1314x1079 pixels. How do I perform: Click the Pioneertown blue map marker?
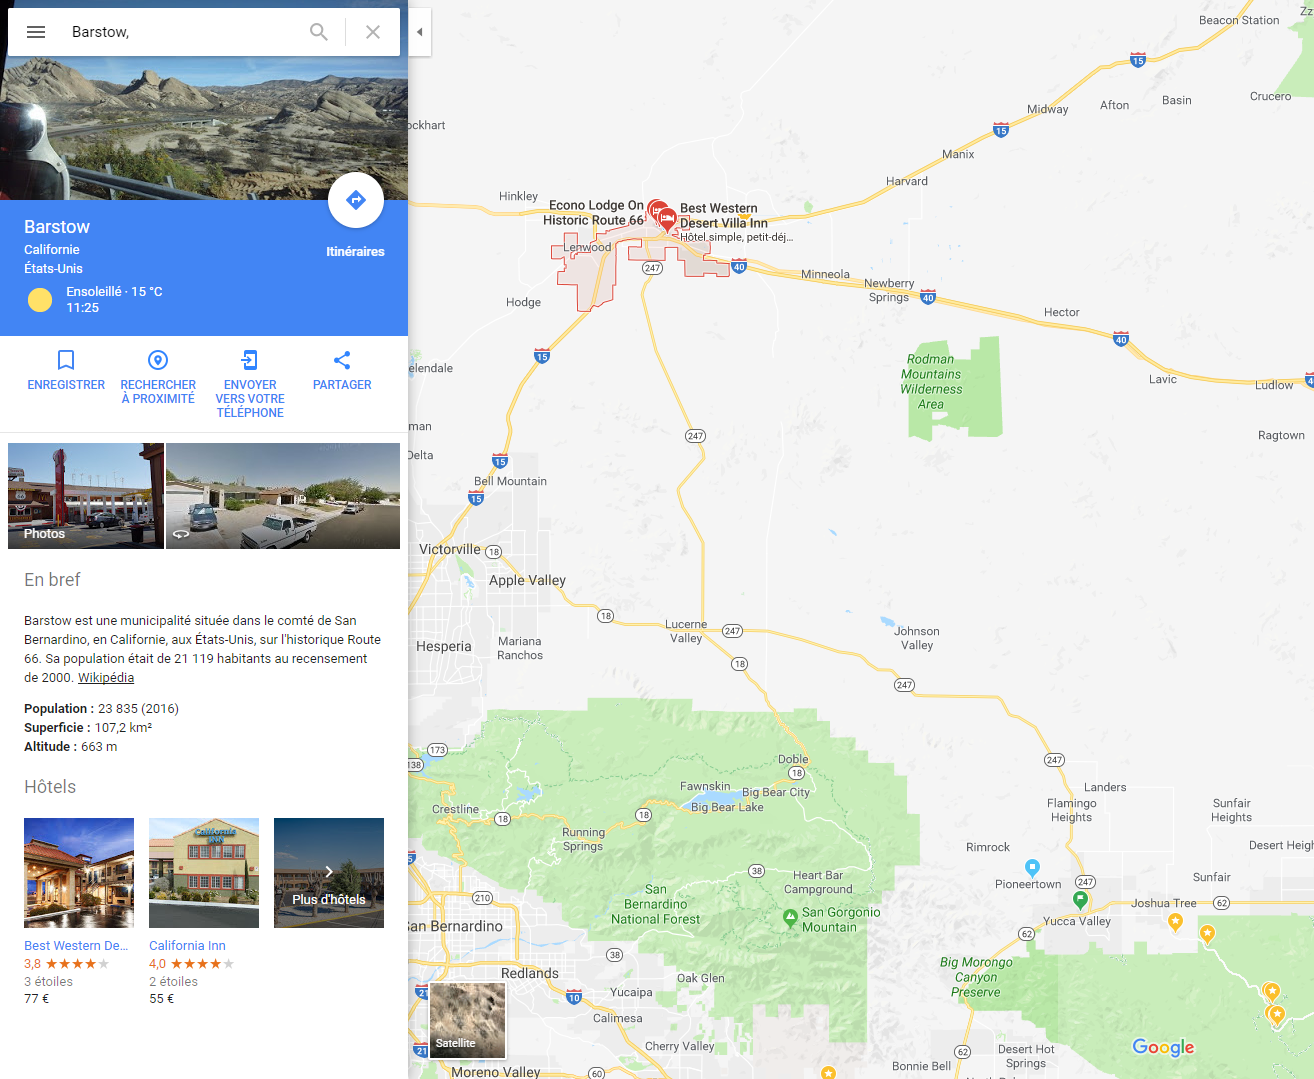click(x=1032, y=868)
